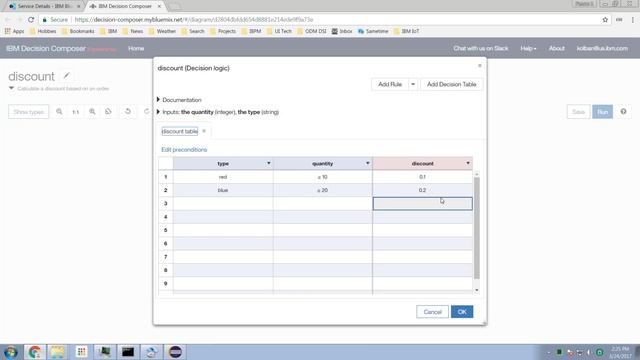Select the discount cell in row 3
This screenshot has height=360, width=640.
coord(422,203)
